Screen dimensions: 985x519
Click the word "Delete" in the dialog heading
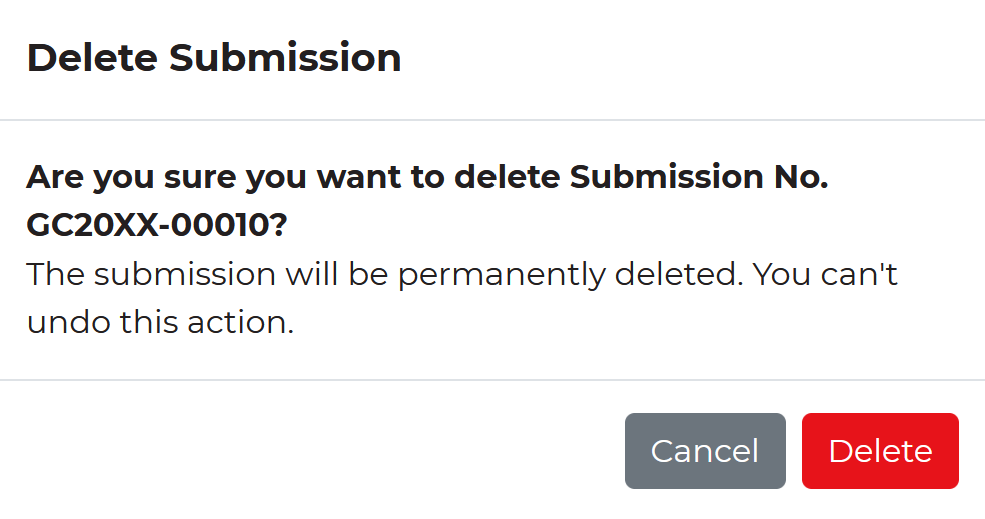pyautogui.click(x=92, y=58)
